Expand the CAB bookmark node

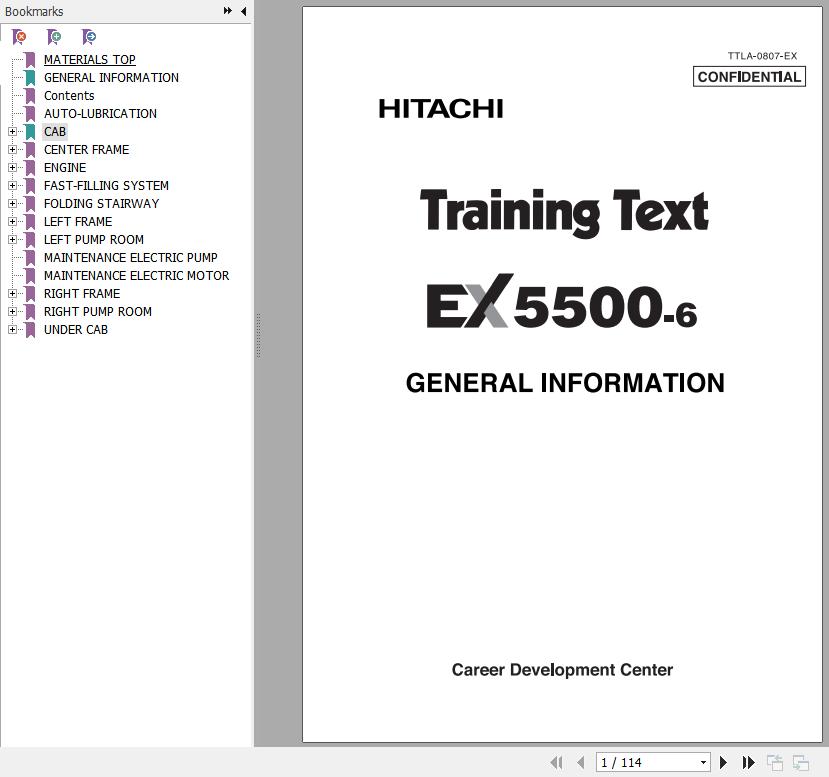coord(12,132)
